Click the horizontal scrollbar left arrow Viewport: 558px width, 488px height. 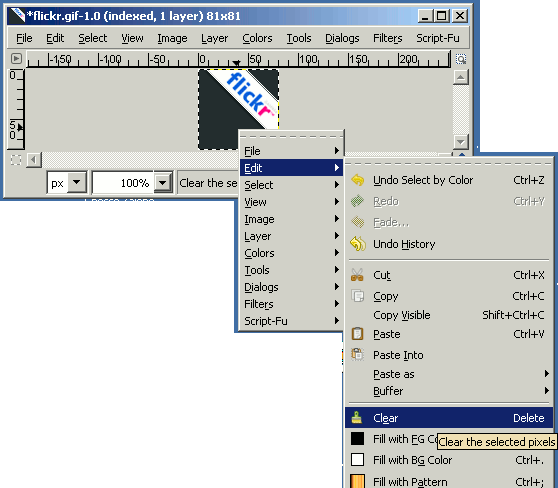click(x=34, y=160)
